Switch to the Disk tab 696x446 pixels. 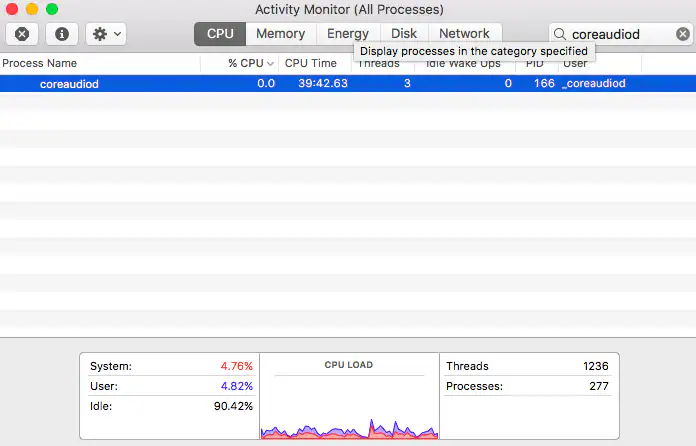tap(404, 34)
